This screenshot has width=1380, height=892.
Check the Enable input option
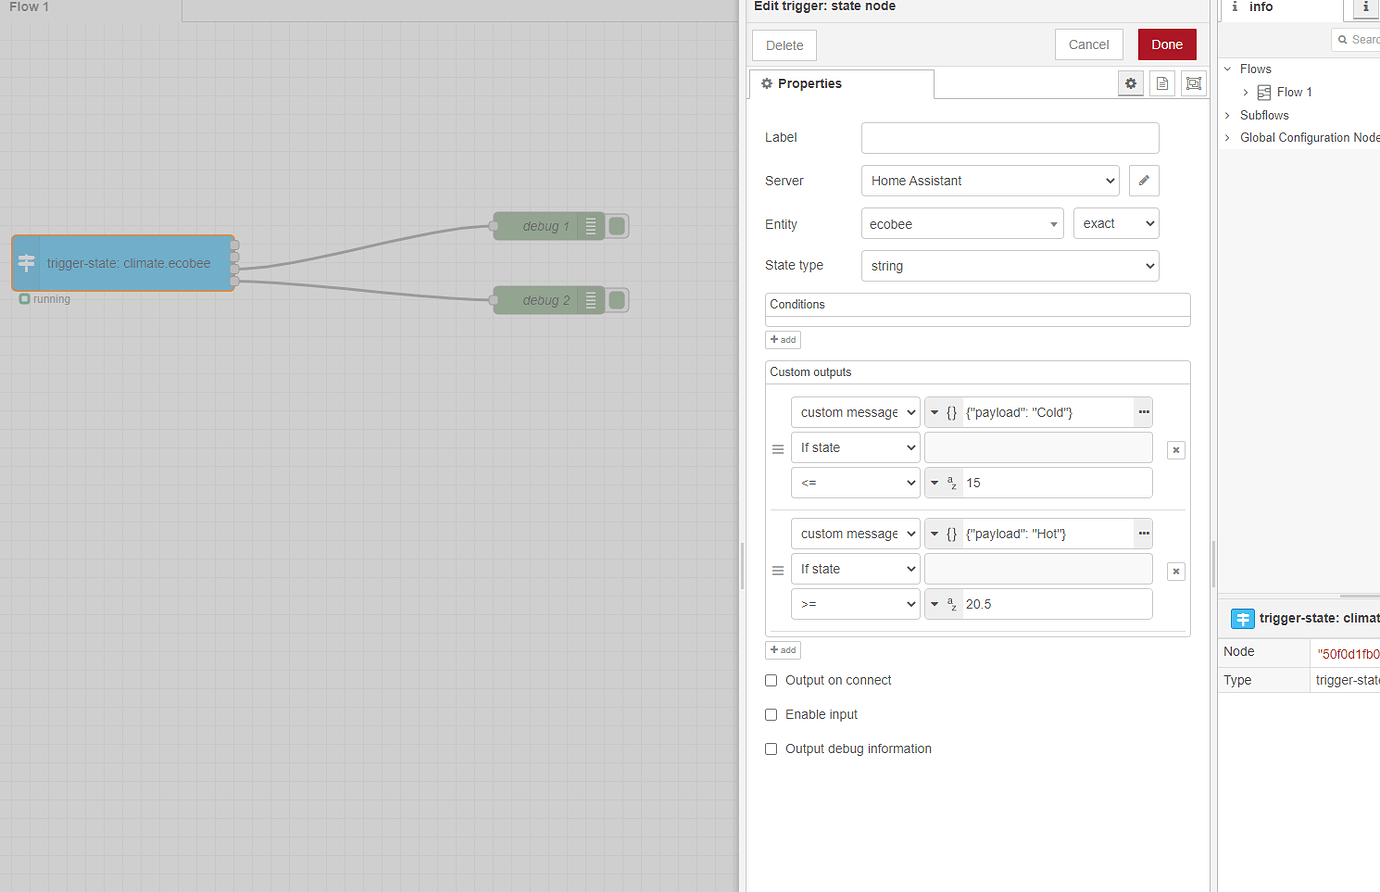[771, 714]
